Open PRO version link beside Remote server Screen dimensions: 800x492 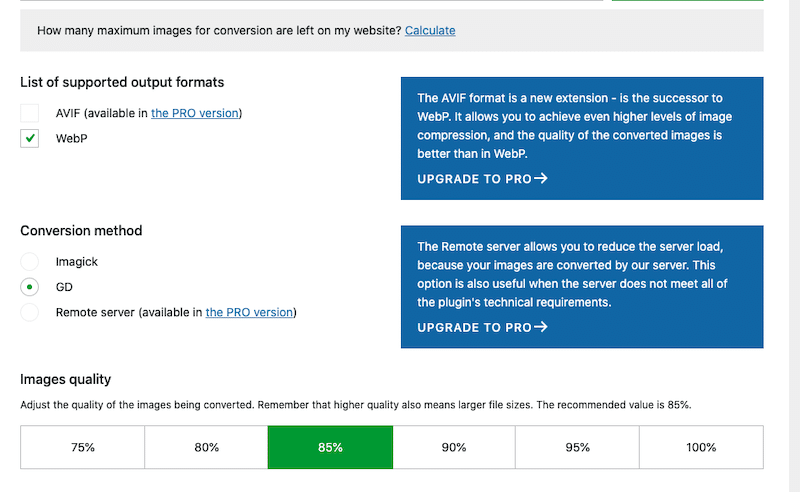pyautogui.click(x=249, y=312)
